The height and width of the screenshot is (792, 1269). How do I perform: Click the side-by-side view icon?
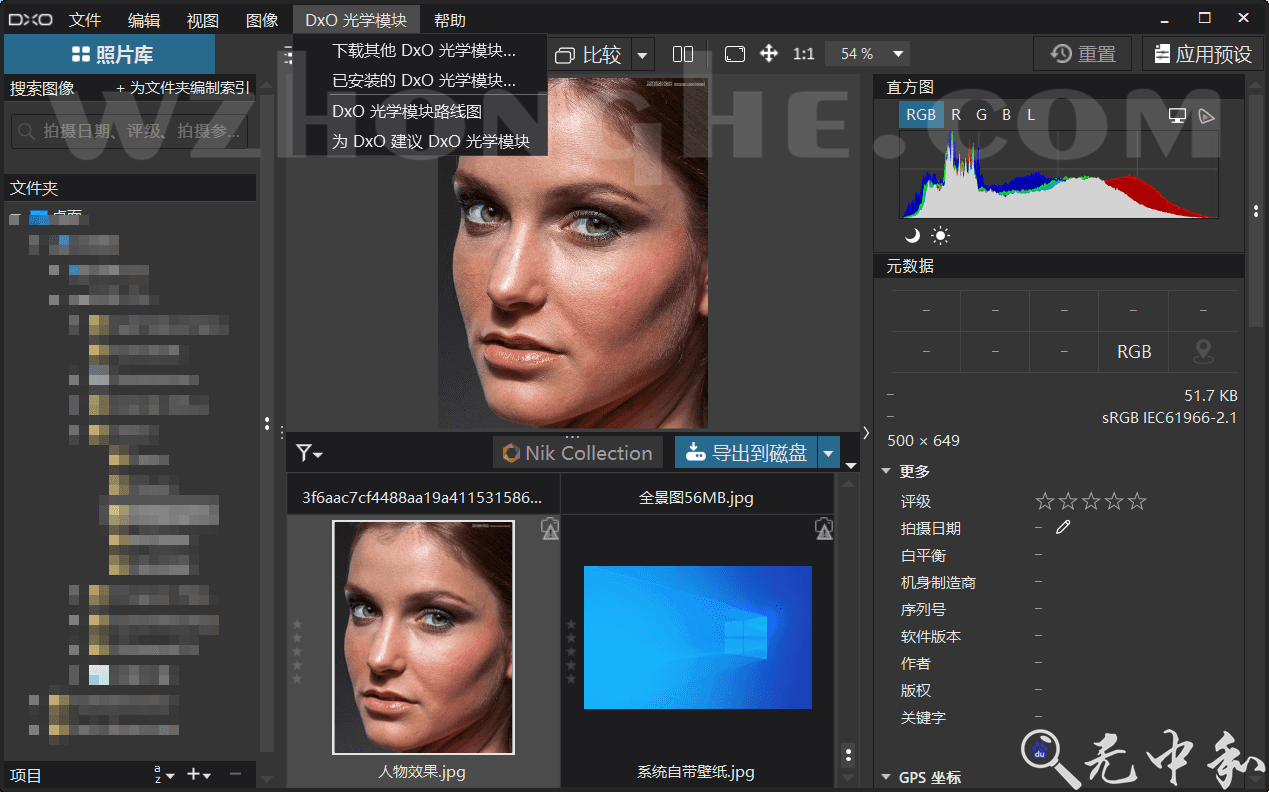(x=683, y=54)
